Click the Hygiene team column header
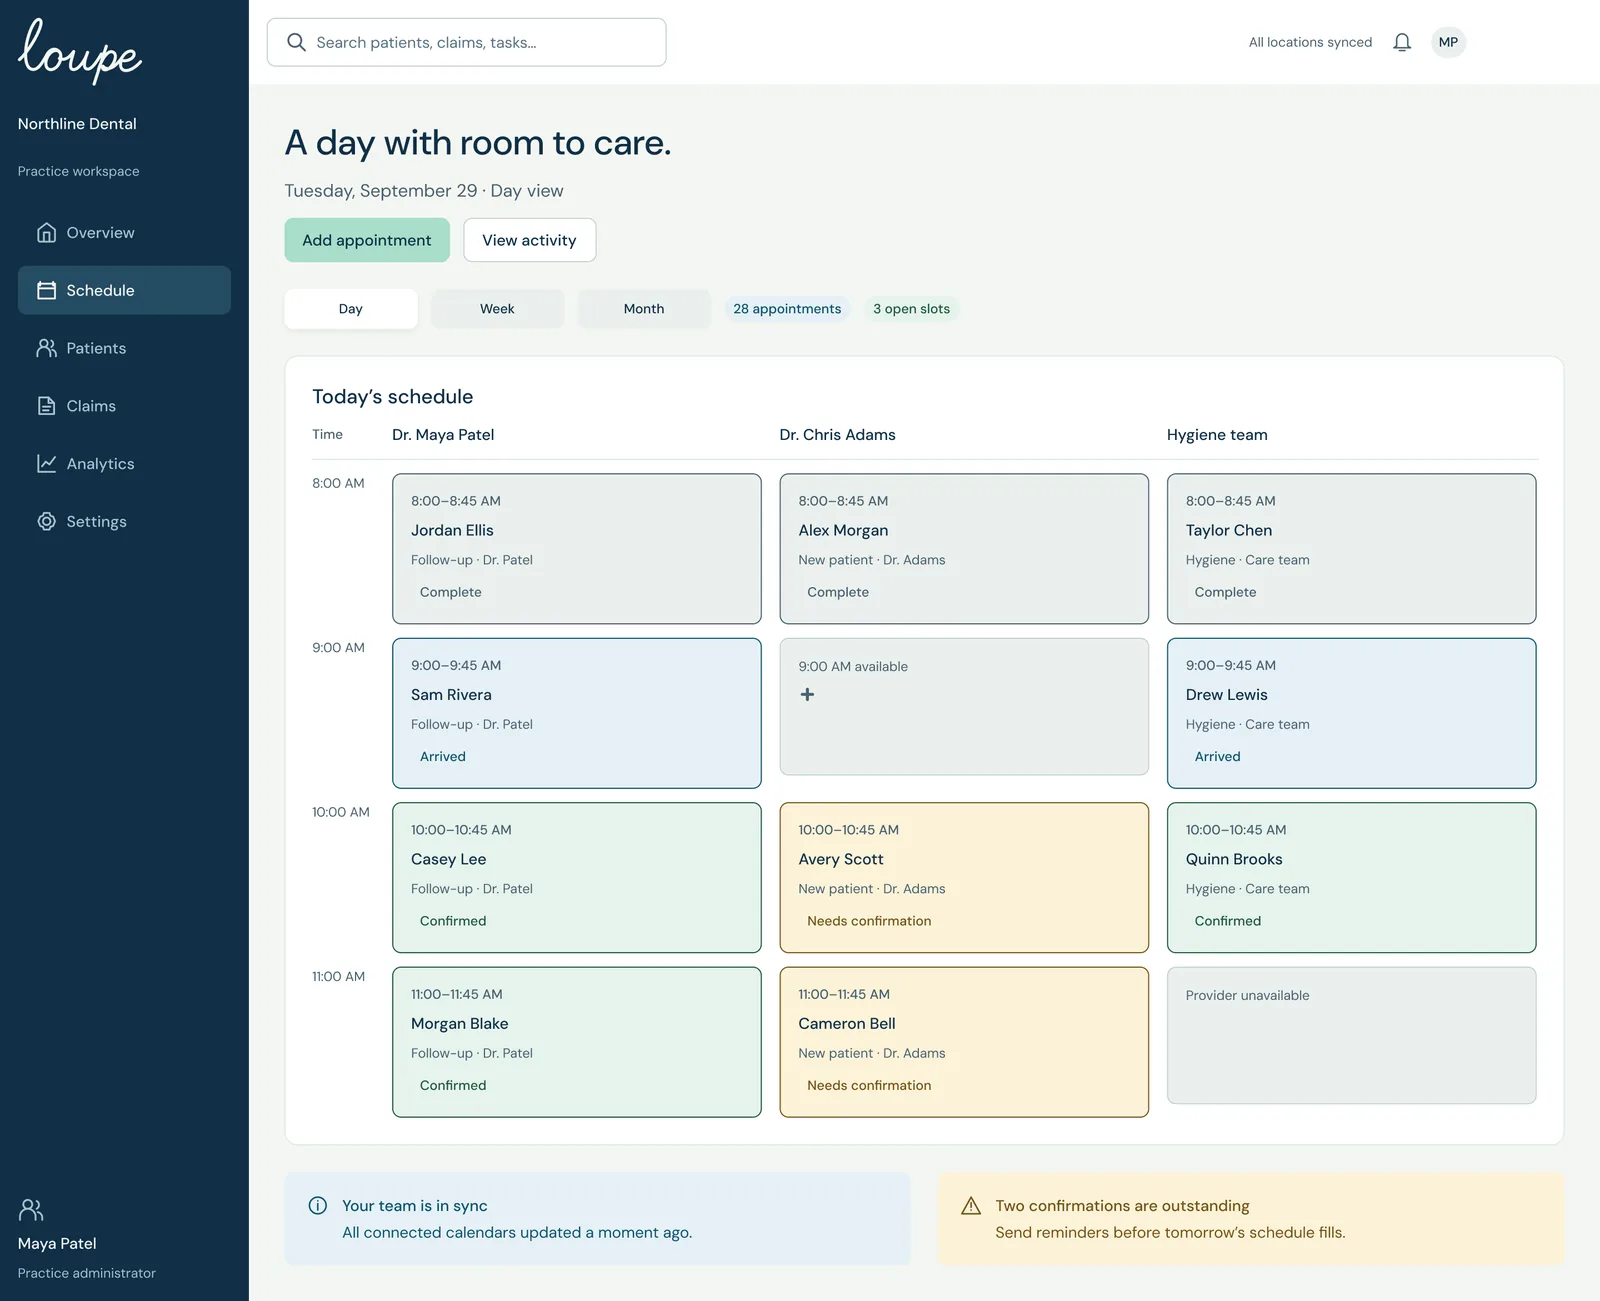 point(1217,435)
